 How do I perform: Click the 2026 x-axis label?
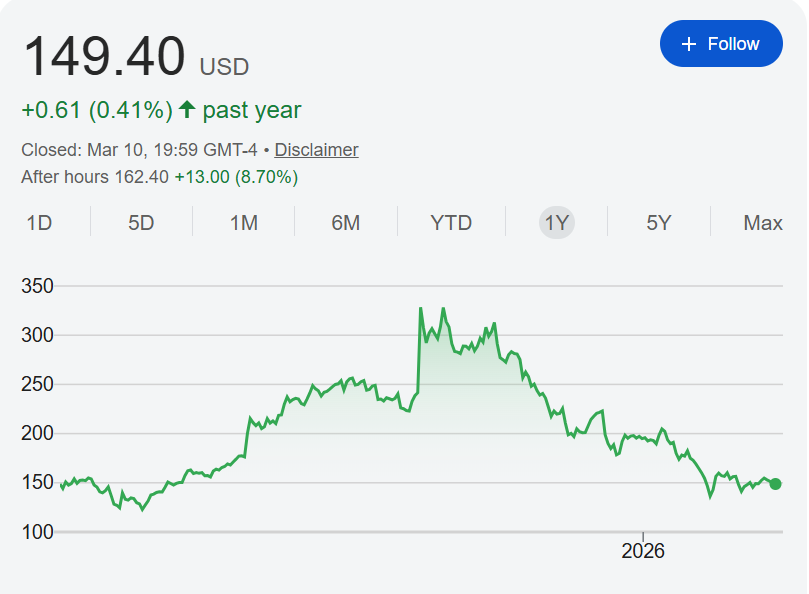(x=643, y=551)
